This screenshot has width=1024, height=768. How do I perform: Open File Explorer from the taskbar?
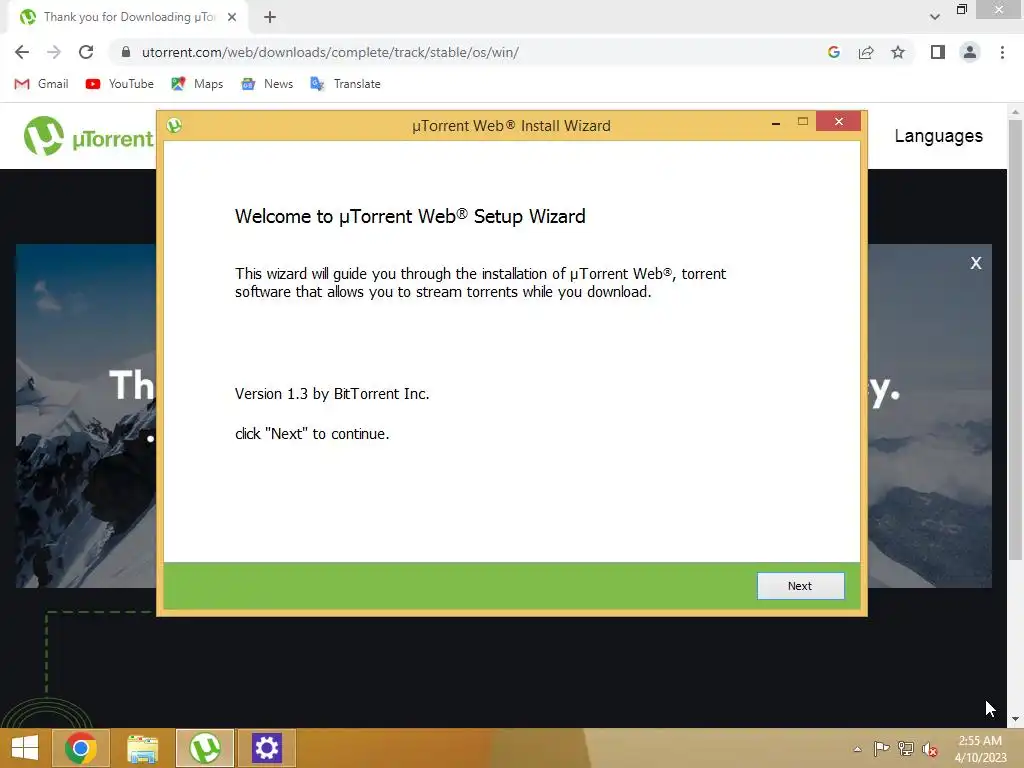pyautogui.click(x=142, y=748)
